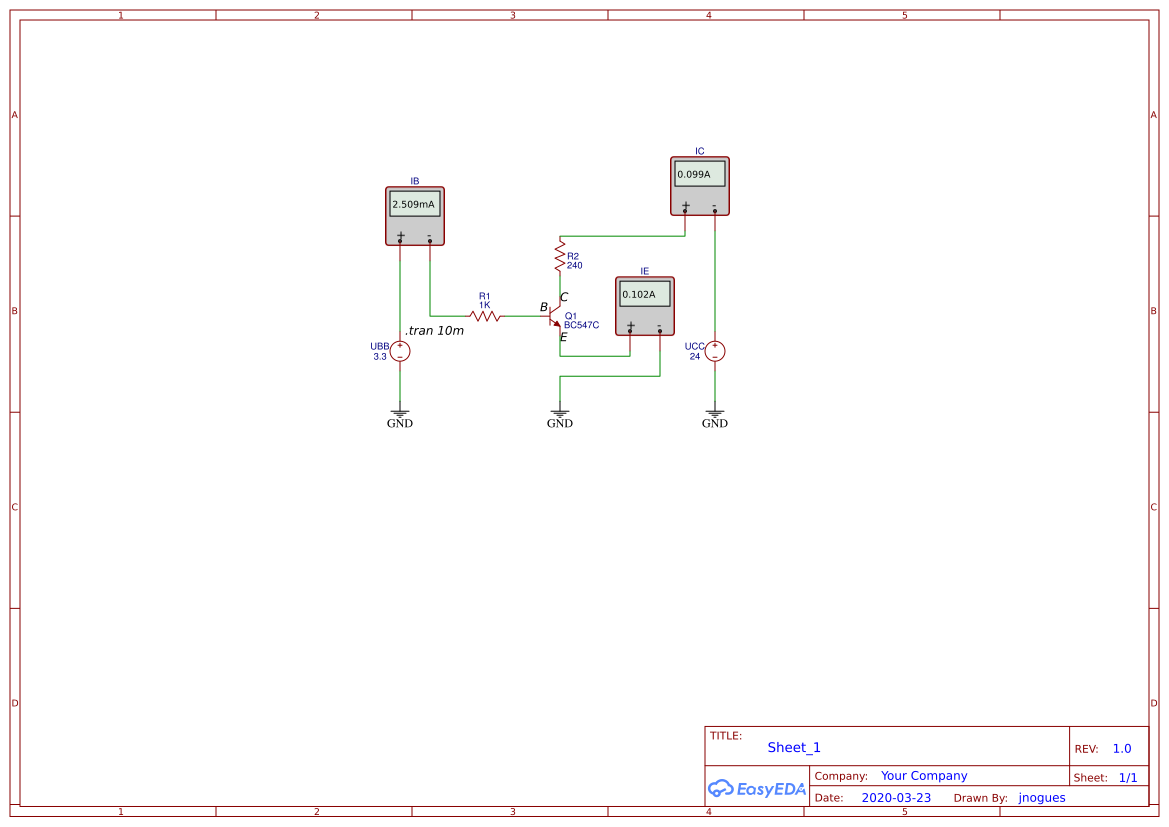Select the Your Company text
Screen dimensions: 1169x827
[x=923, y=775]
